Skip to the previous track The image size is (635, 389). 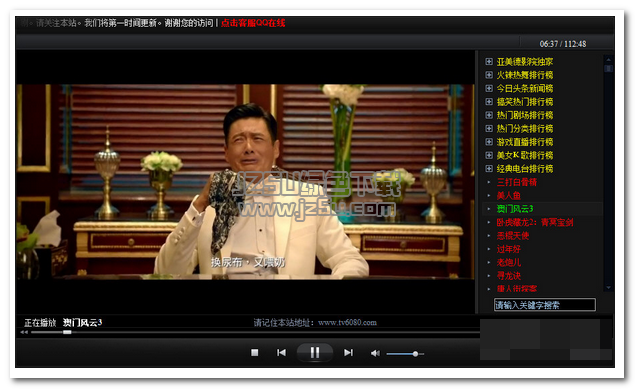[281, 353]
